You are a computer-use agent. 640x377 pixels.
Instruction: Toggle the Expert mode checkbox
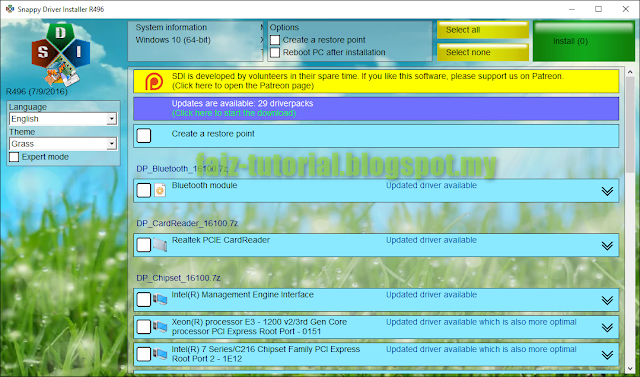(x=14, y=157)
